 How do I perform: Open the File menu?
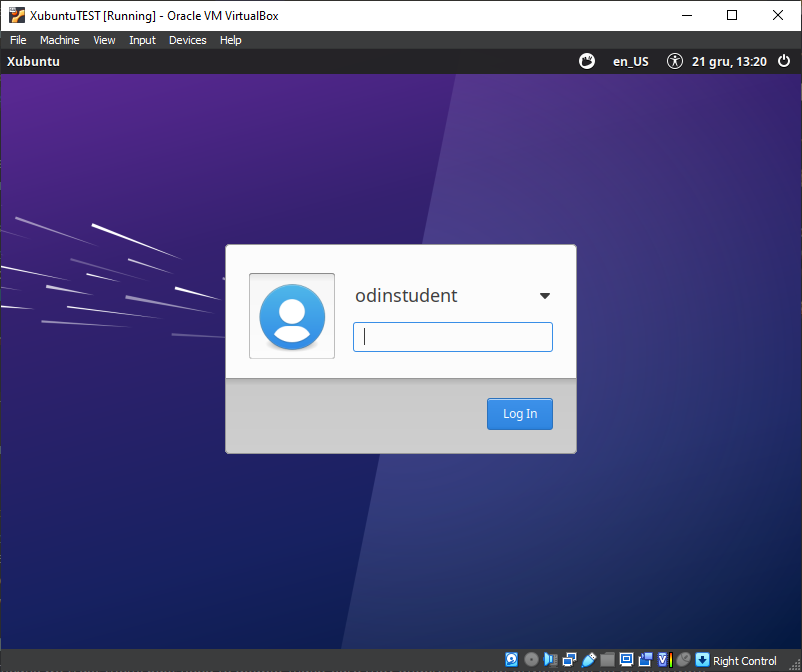18,40
